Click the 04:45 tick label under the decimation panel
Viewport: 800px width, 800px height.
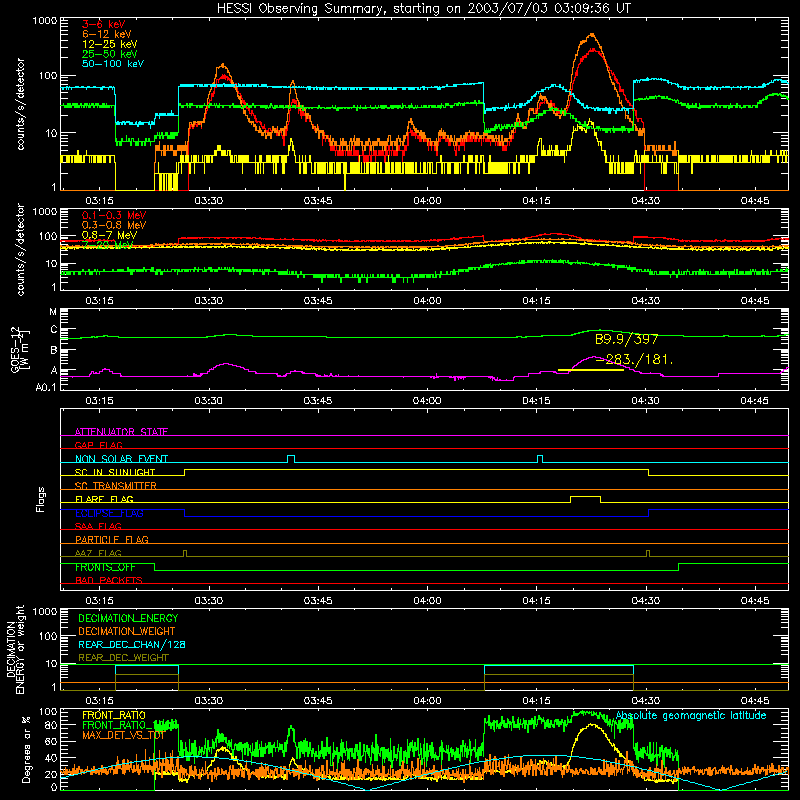(755, 700)
